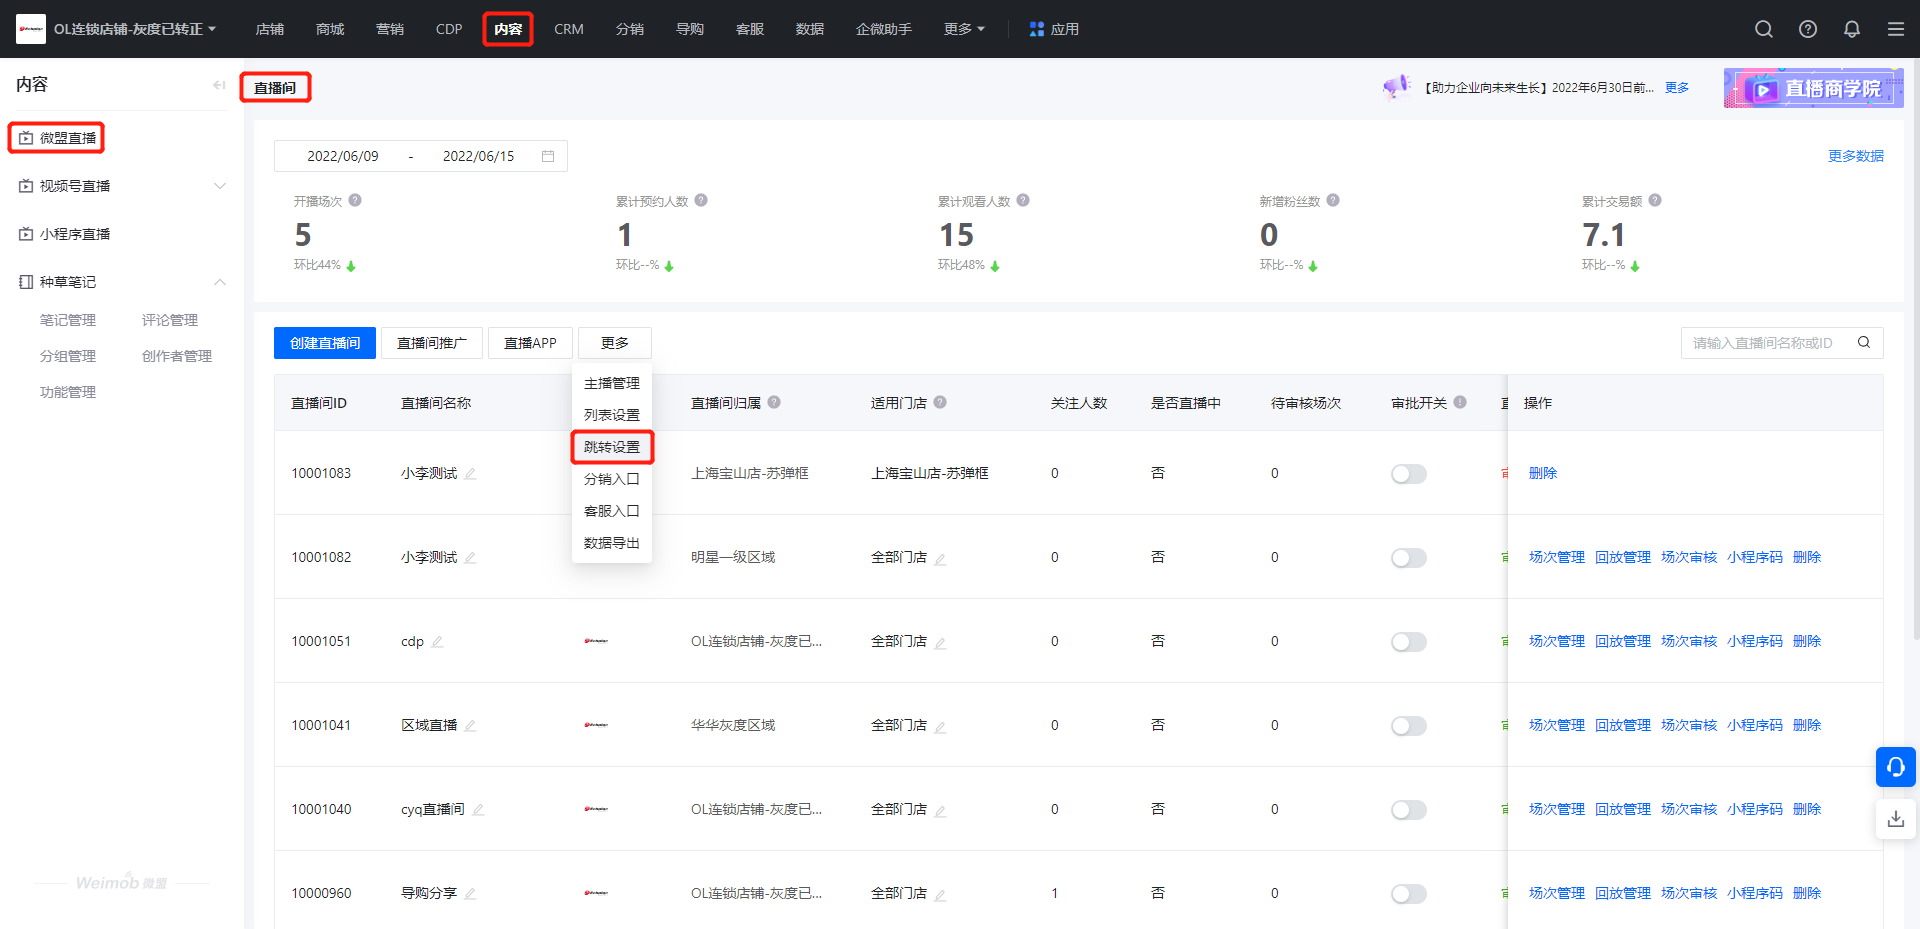
Task: Toggle 审批开关 for 导购分享 room
Action: click(x=1409, y=894)
